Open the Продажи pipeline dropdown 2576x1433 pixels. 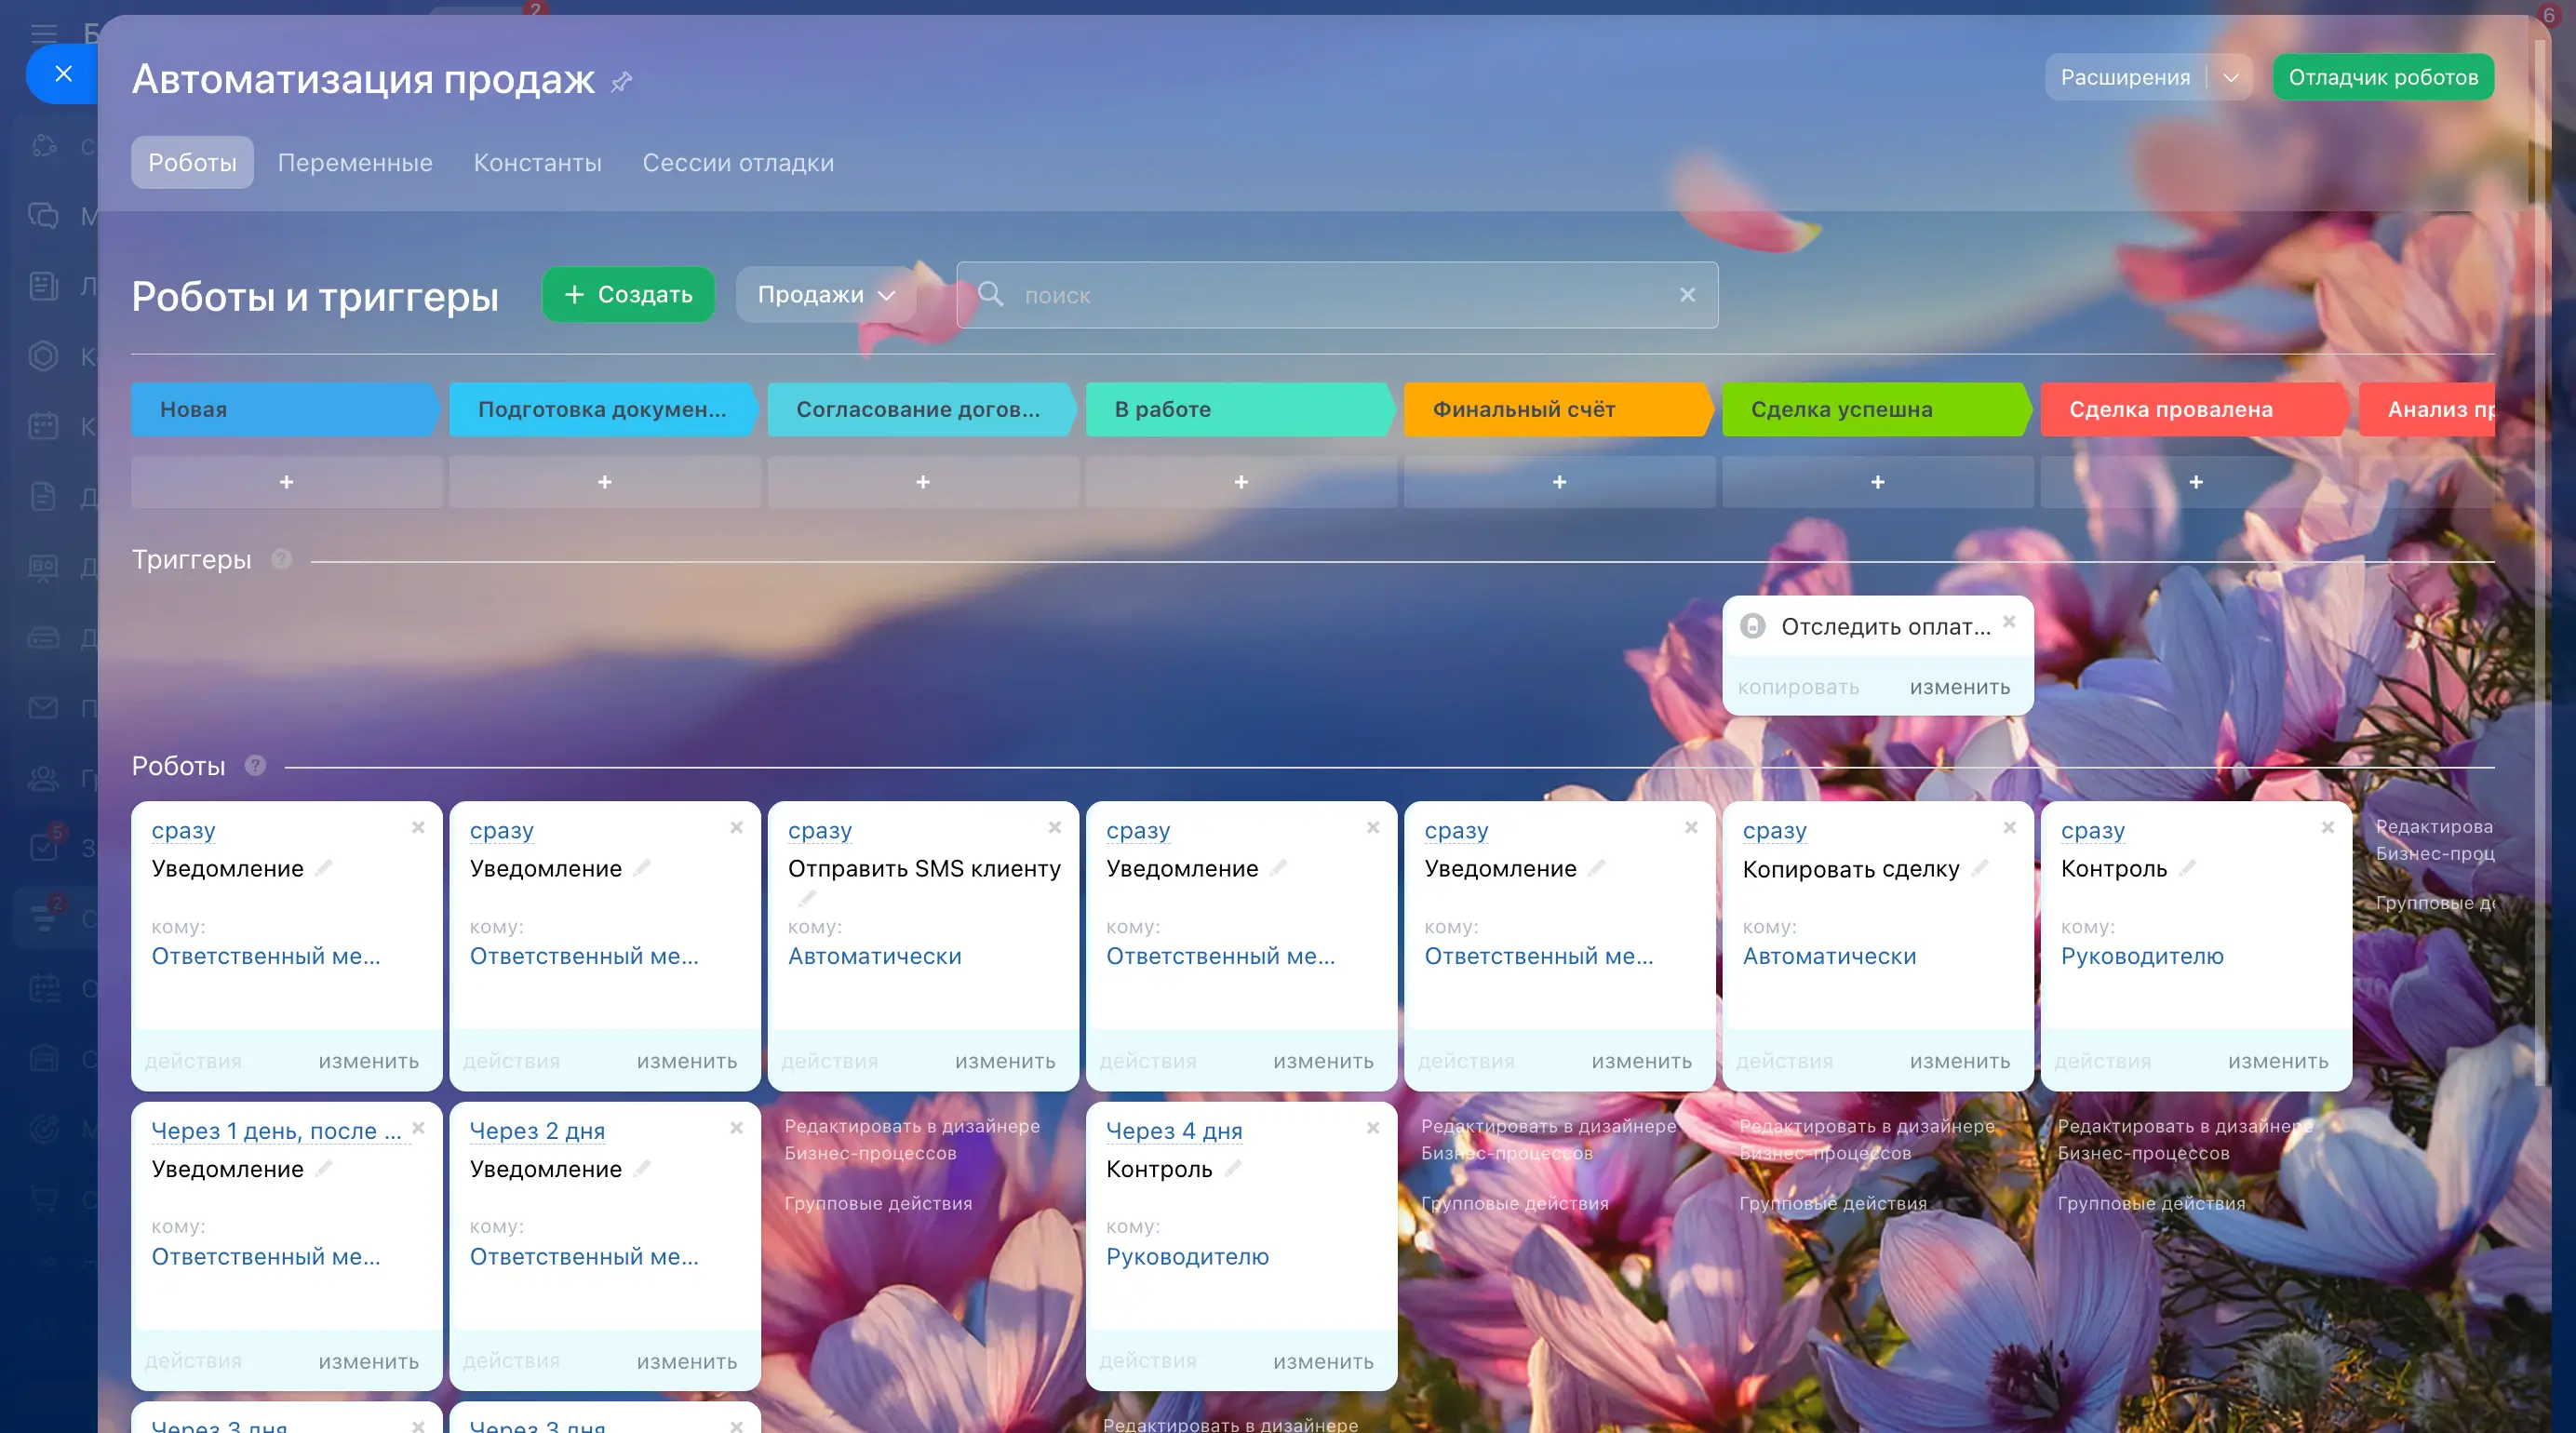coord(825,295)
